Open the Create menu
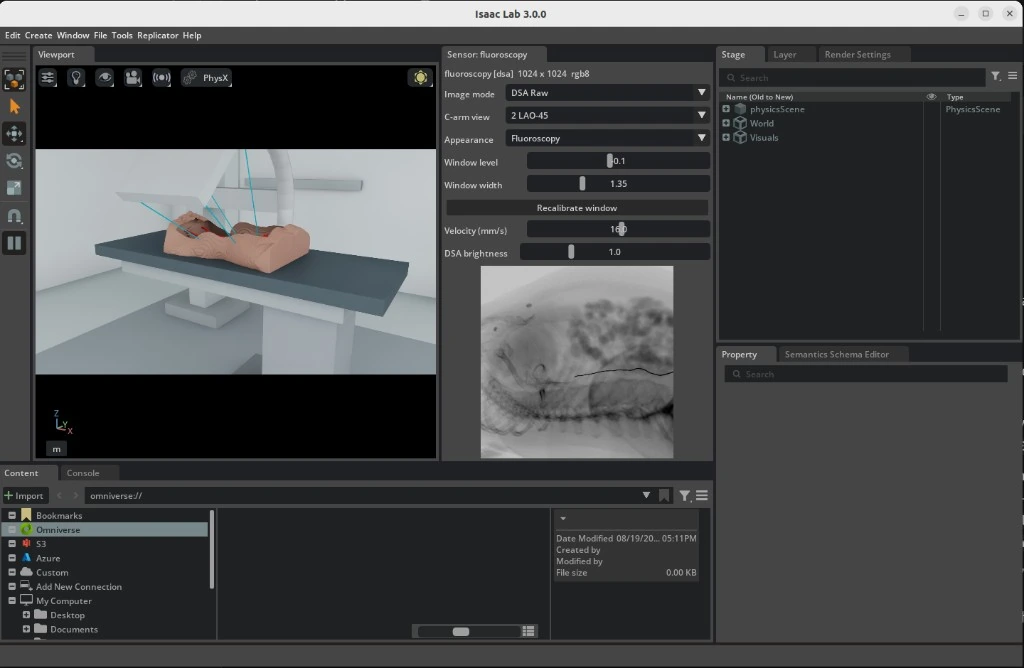 [39, 35]
